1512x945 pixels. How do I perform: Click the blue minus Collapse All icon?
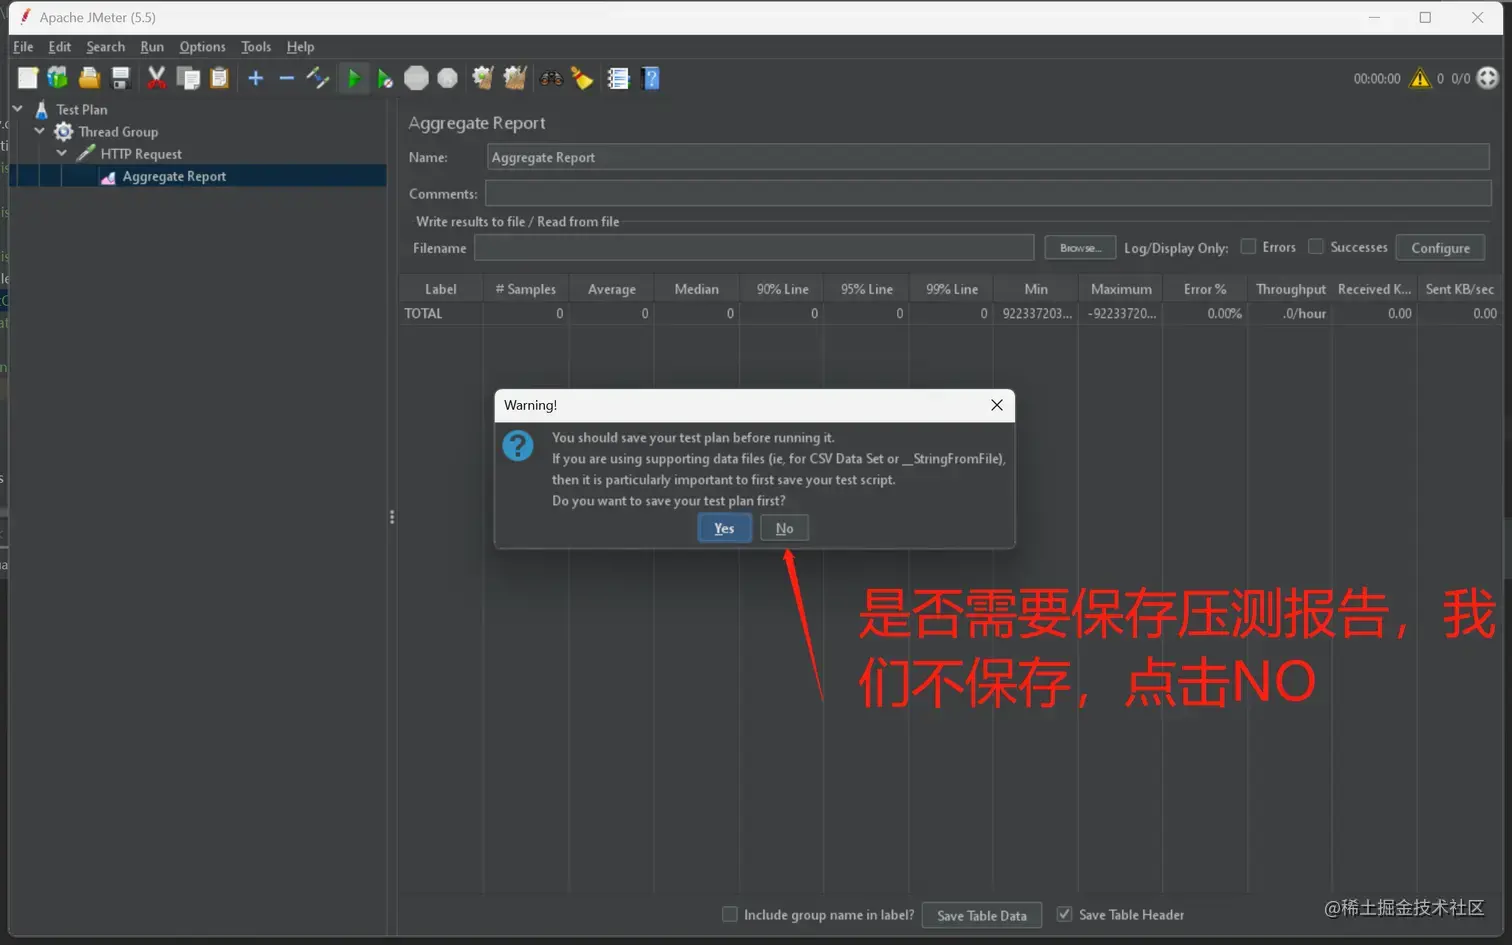tap(287, 78)
